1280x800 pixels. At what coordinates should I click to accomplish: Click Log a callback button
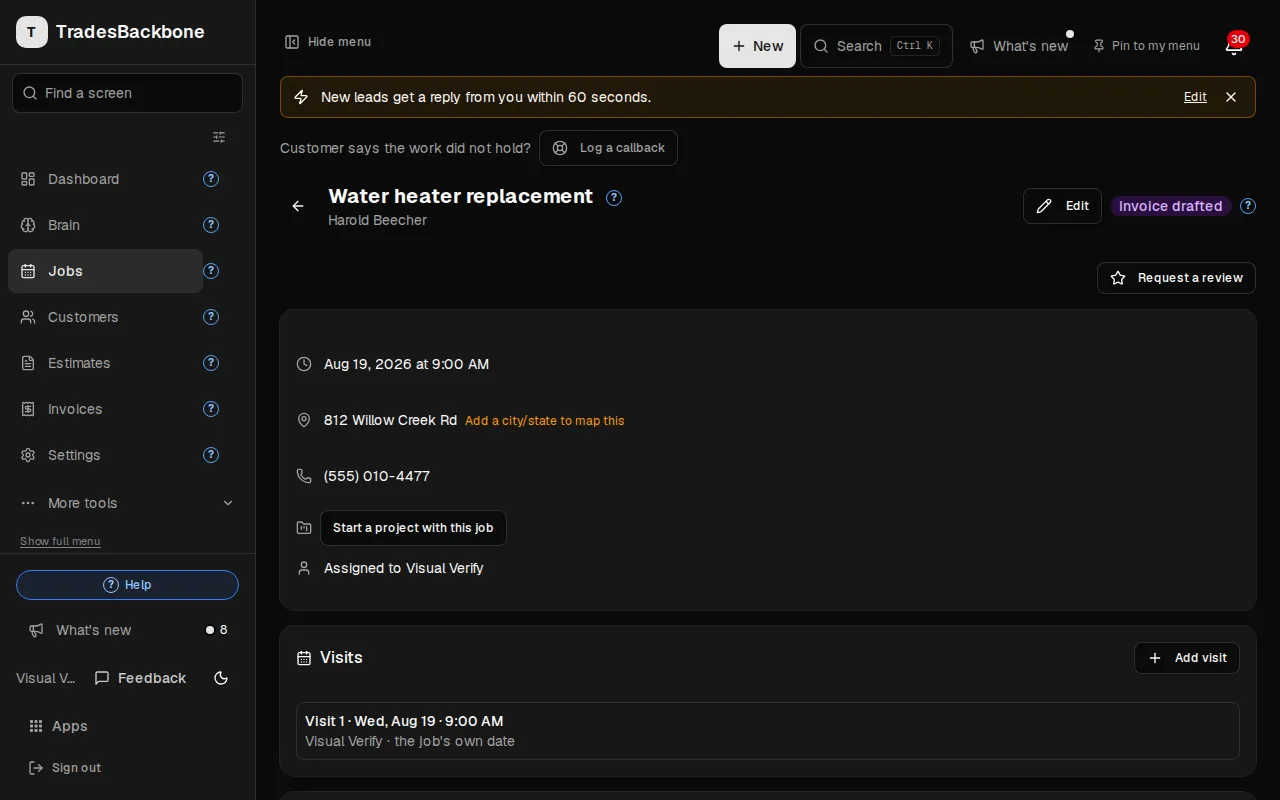tap(608, 148)
